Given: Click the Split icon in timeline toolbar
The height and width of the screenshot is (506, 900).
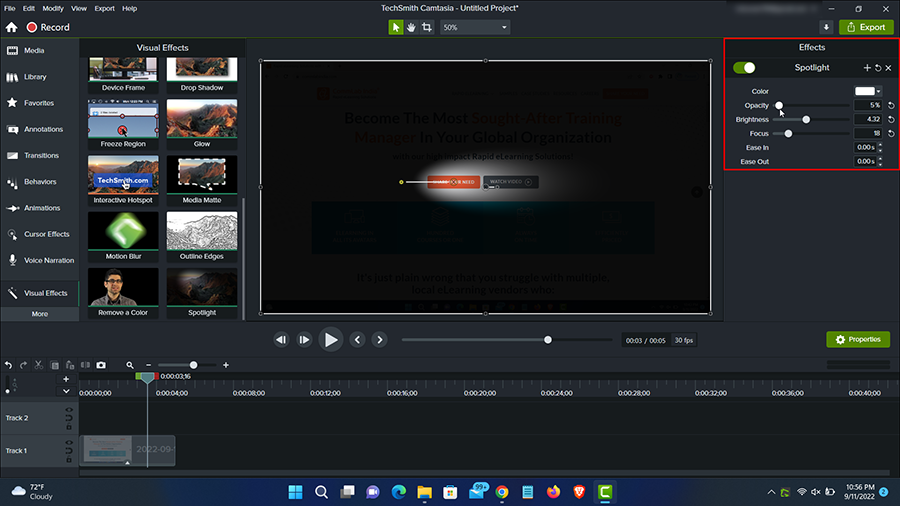Looking at the screenshot, I should 86,365.
